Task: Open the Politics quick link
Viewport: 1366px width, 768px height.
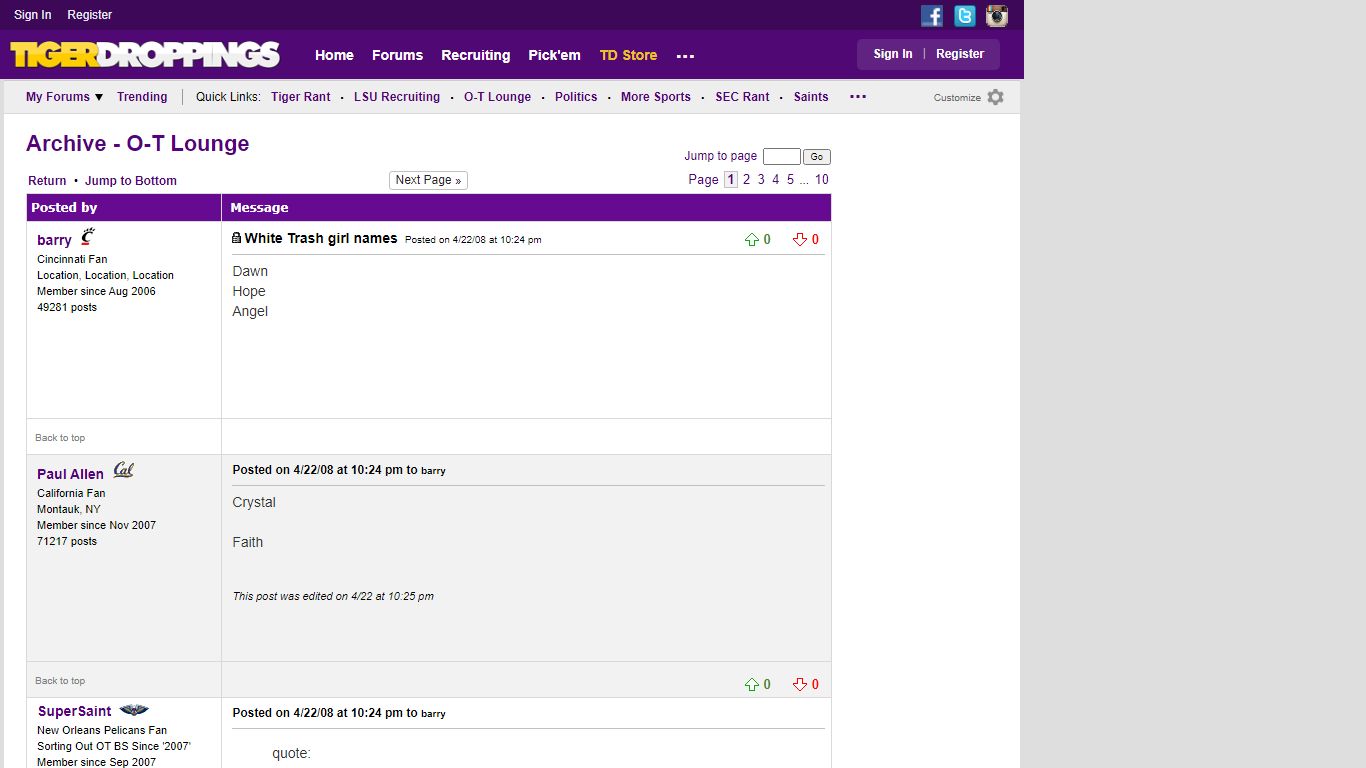Action: [576, 97]
